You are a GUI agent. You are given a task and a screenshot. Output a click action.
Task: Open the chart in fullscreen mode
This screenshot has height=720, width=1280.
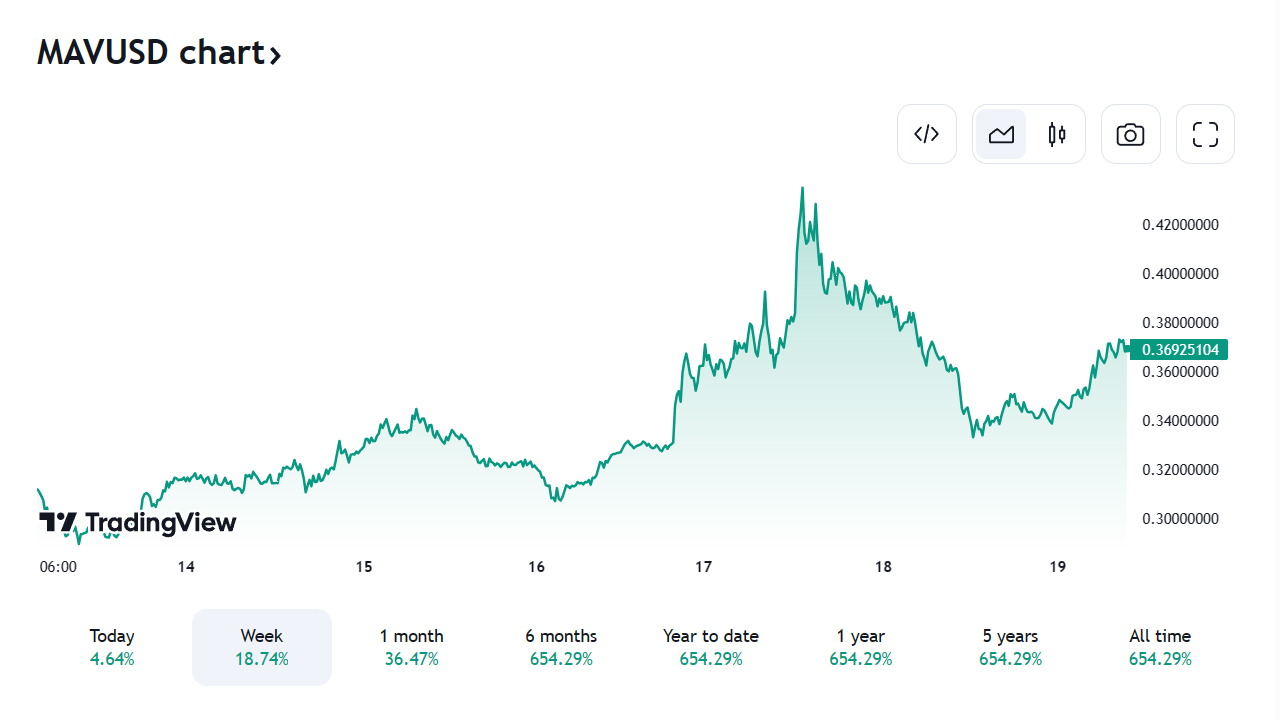(1205, 134)
